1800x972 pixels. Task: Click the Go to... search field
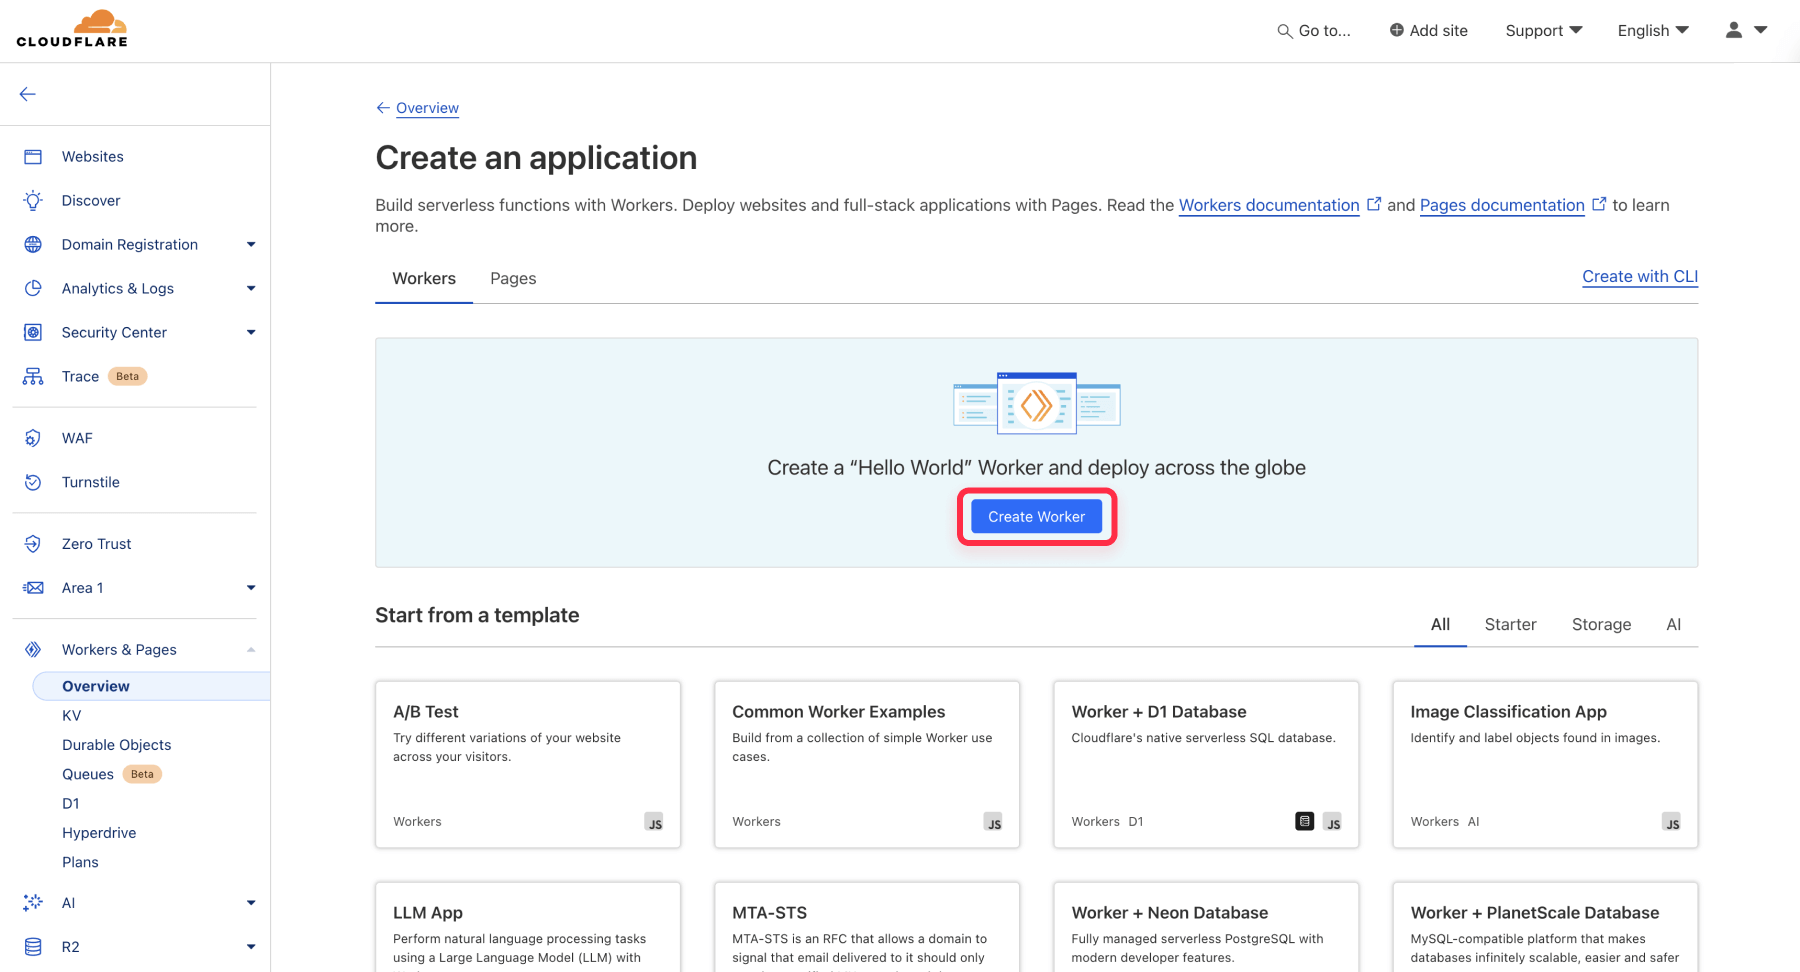click(x=1314, y=30)
